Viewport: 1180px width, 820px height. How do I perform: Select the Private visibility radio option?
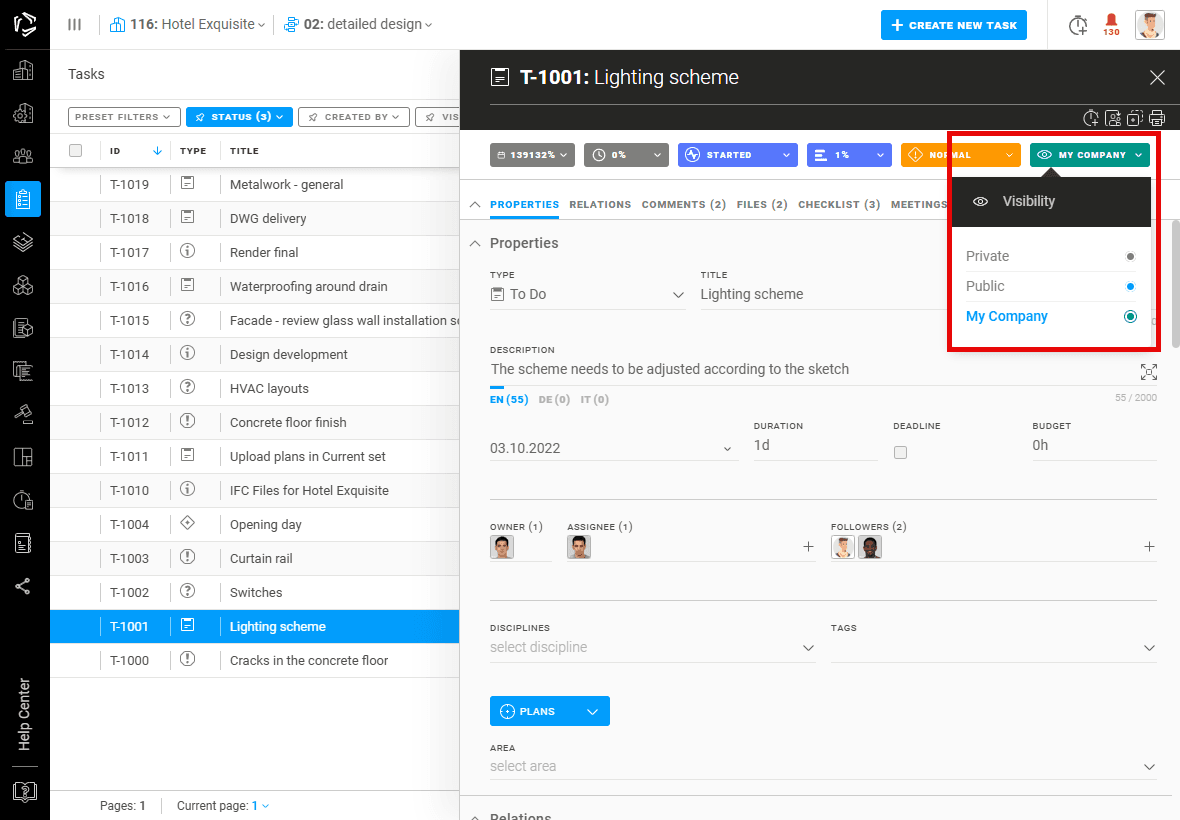pyautogui.click(x=1130, y=257)
